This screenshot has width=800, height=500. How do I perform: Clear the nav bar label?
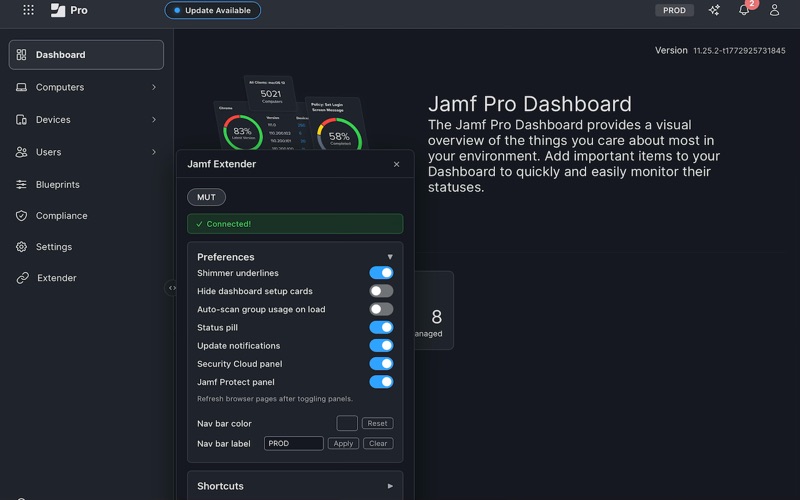378,444
